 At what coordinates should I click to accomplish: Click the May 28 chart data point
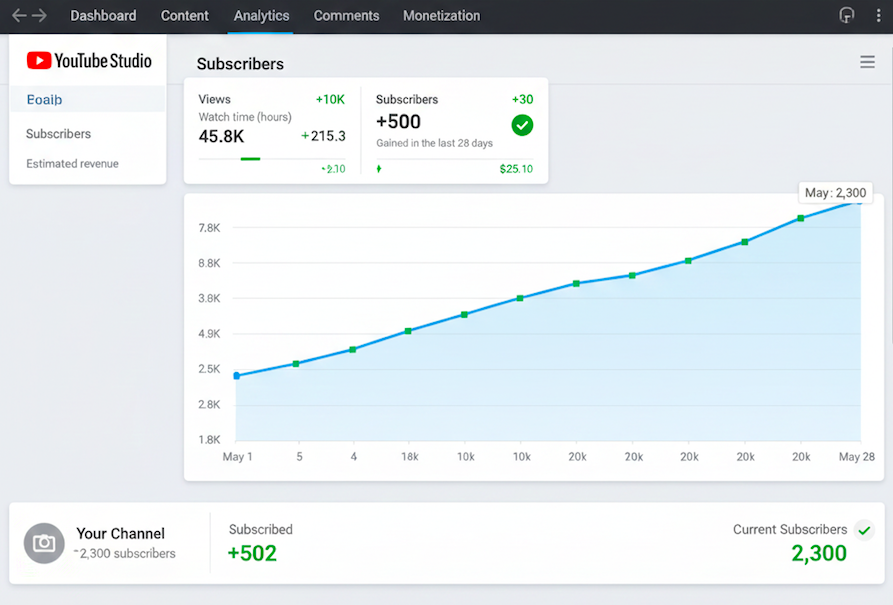point(858,200)
